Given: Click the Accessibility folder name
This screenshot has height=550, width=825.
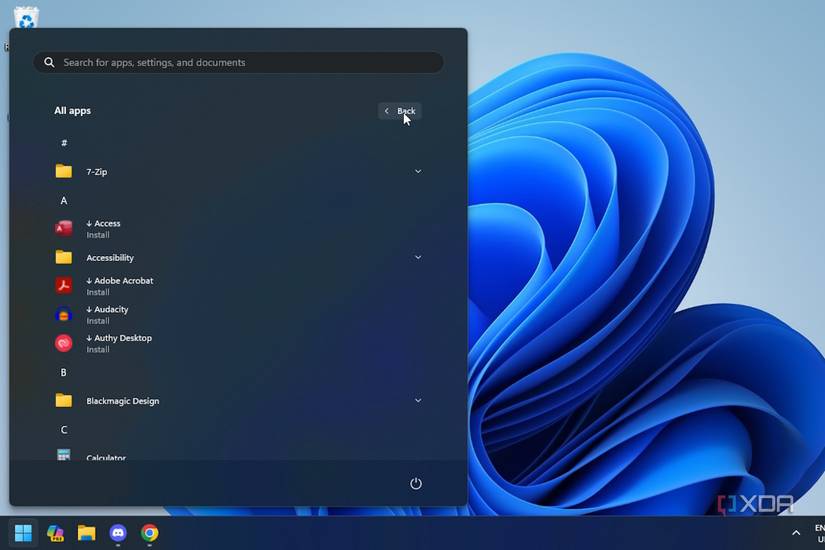Looking at the screenshot, I should point(110,257).
